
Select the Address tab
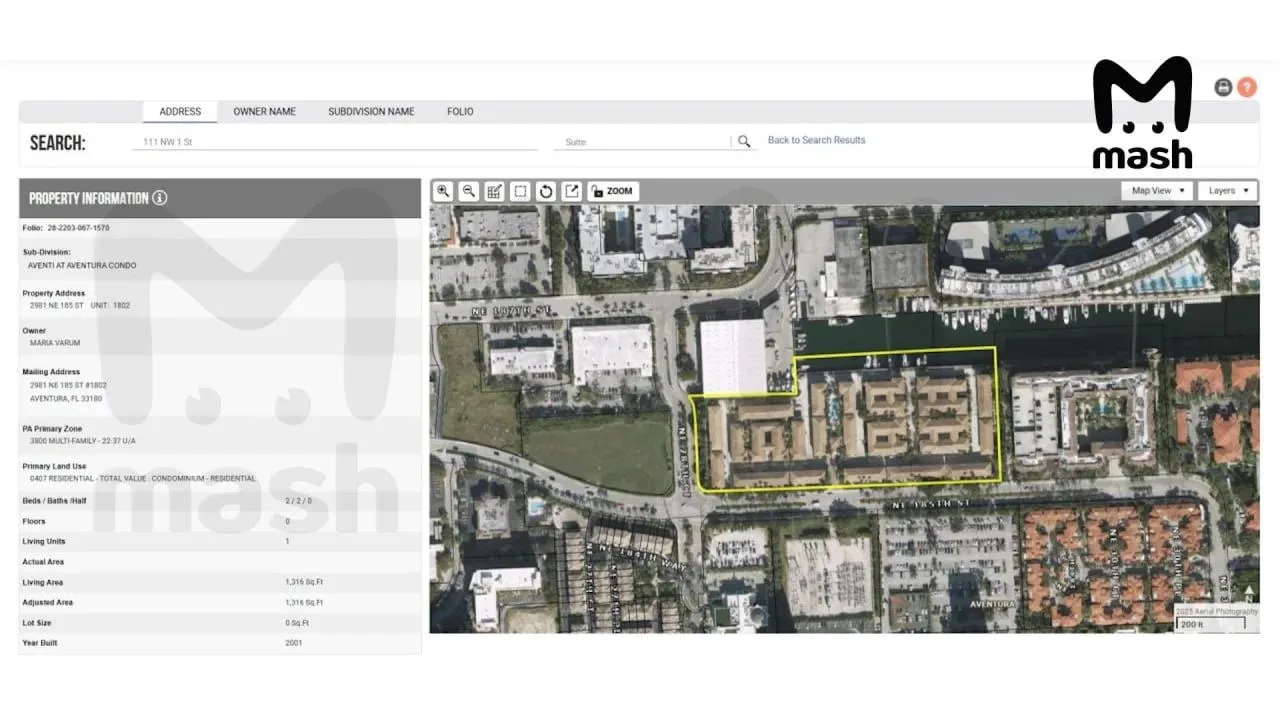pos(180,112)
